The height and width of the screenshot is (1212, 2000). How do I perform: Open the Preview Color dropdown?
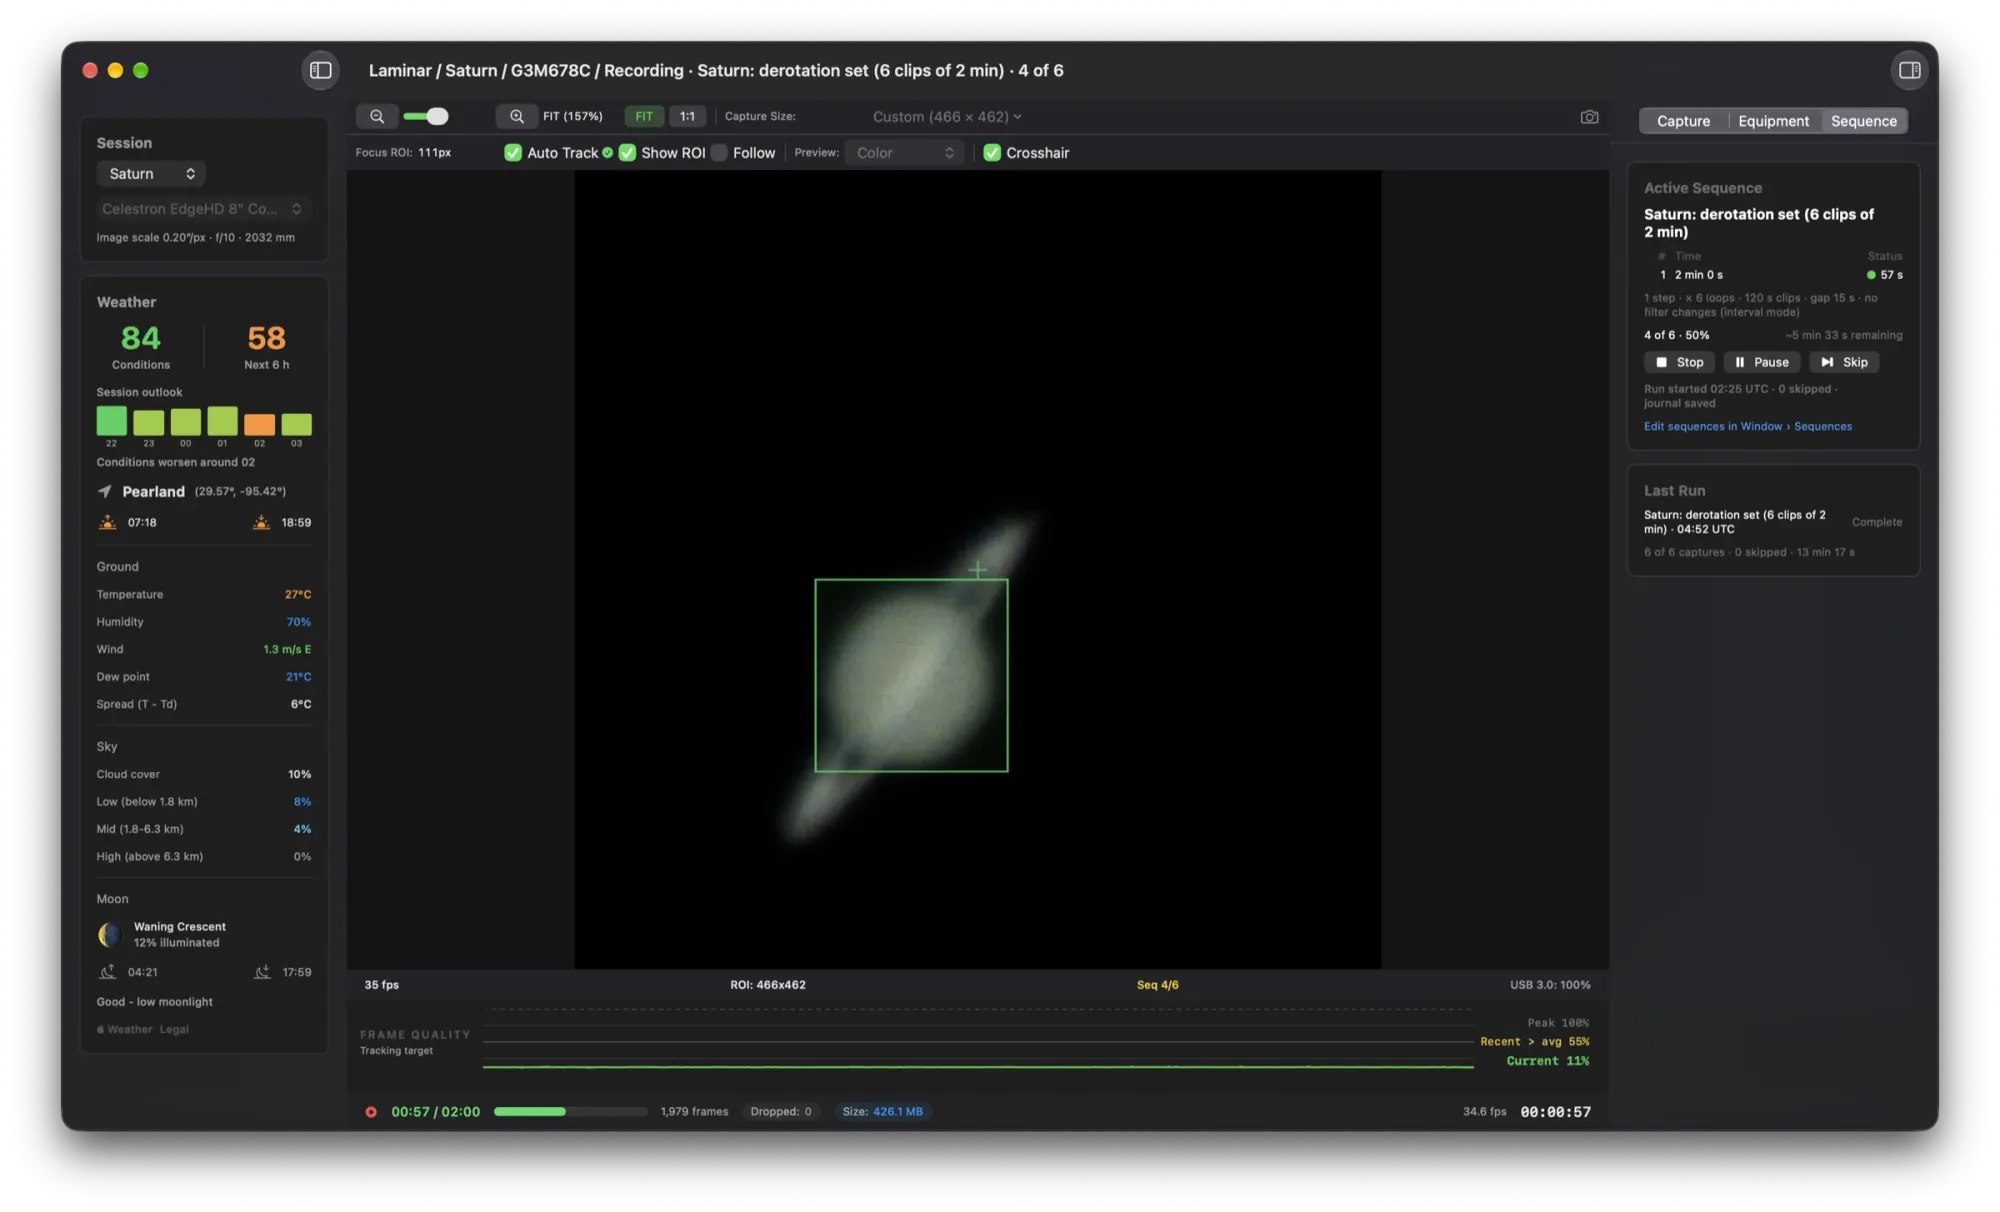pyautogui.click(x=905, y=153)
